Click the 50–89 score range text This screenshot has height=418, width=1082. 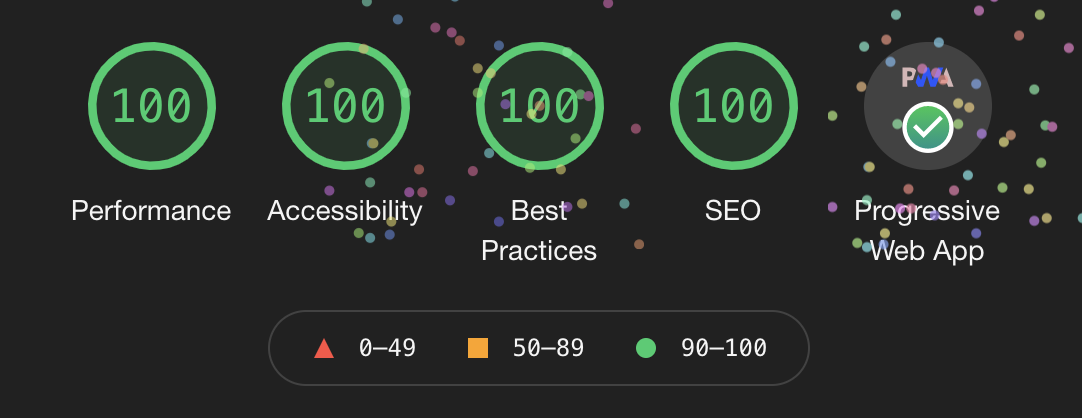pos(549,348)
